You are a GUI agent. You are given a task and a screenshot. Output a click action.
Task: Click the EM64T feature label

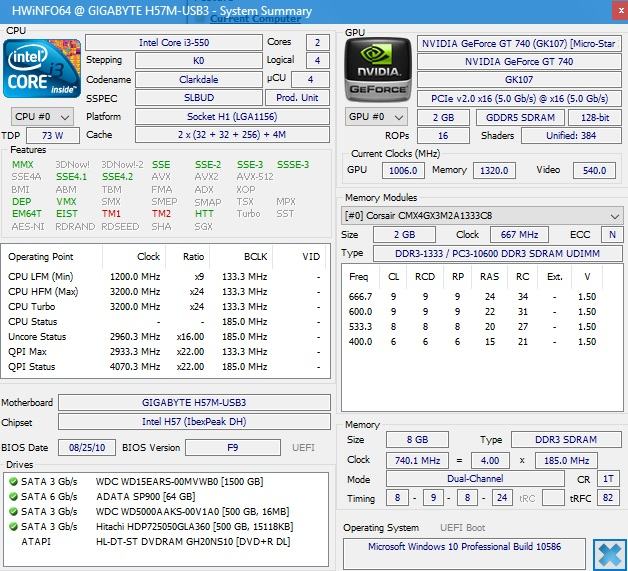(x=27, y=214)
